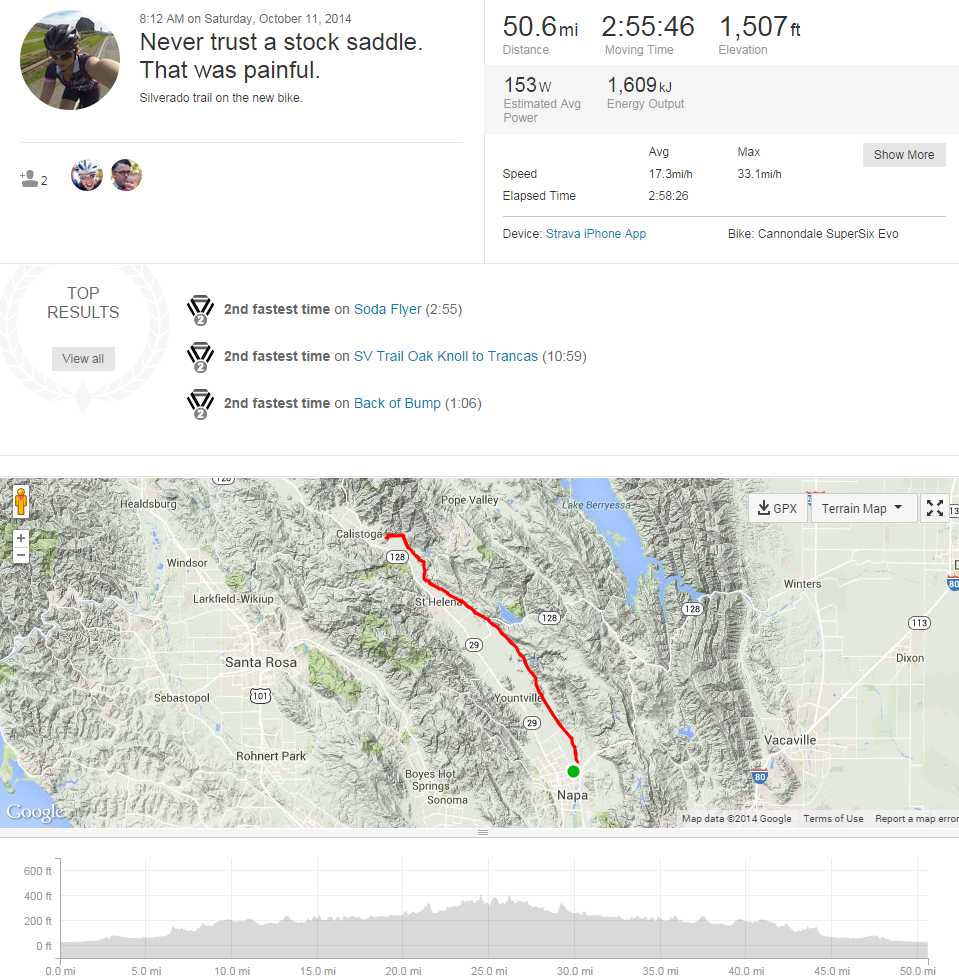Toggle fullscreen map view
The image size is (959, 977).
point(935,508)
